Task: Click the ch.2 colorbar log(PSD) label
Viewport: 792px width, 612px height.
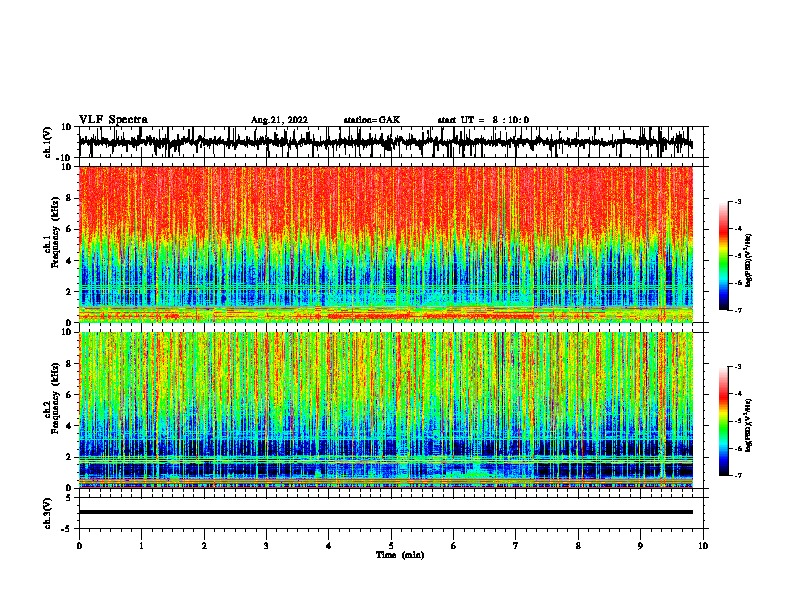Action: tap(749, 425)
